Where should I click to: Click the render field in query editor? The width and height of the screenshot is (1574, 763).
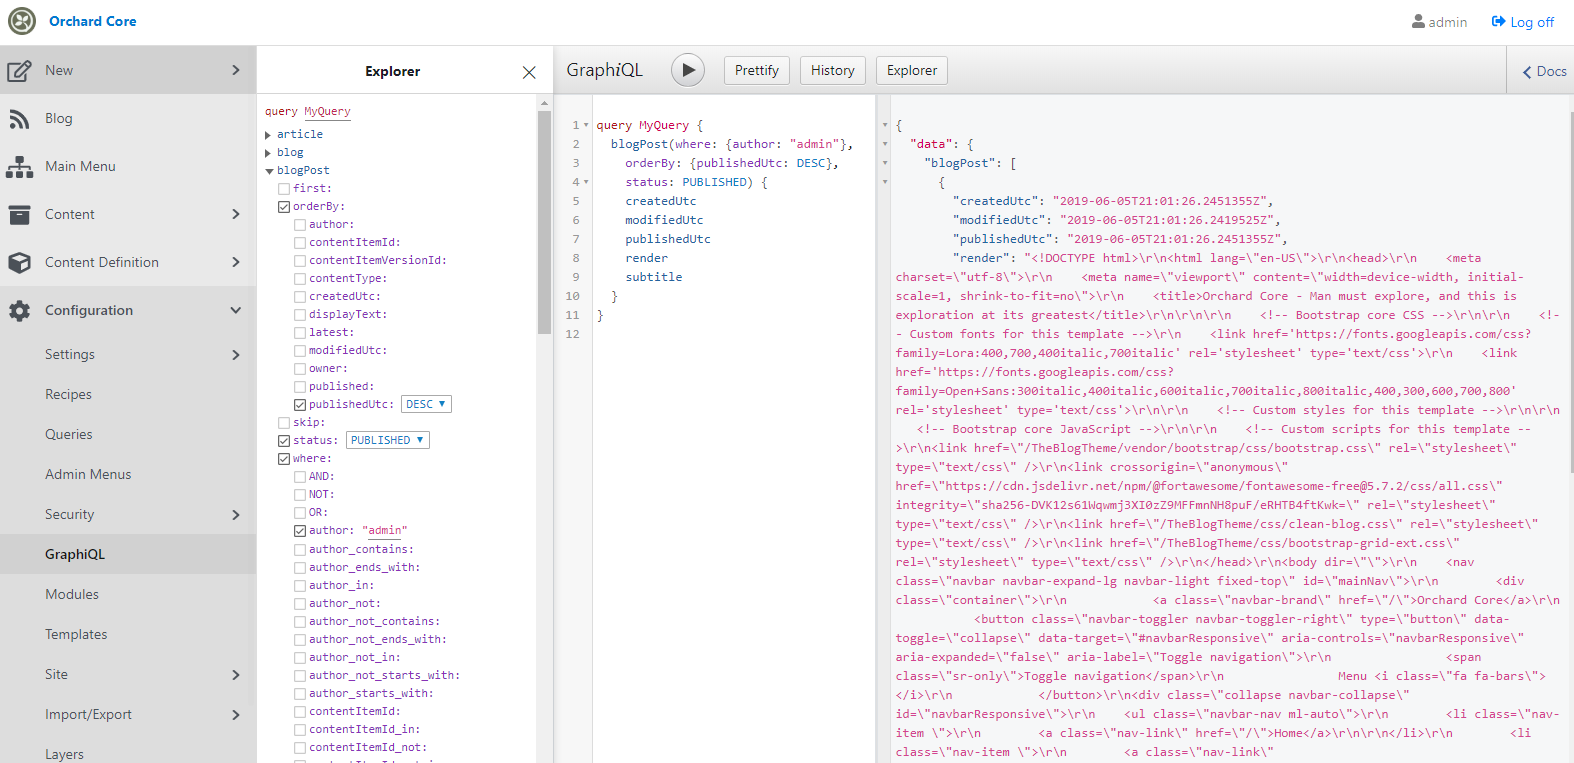click(647, 258)
